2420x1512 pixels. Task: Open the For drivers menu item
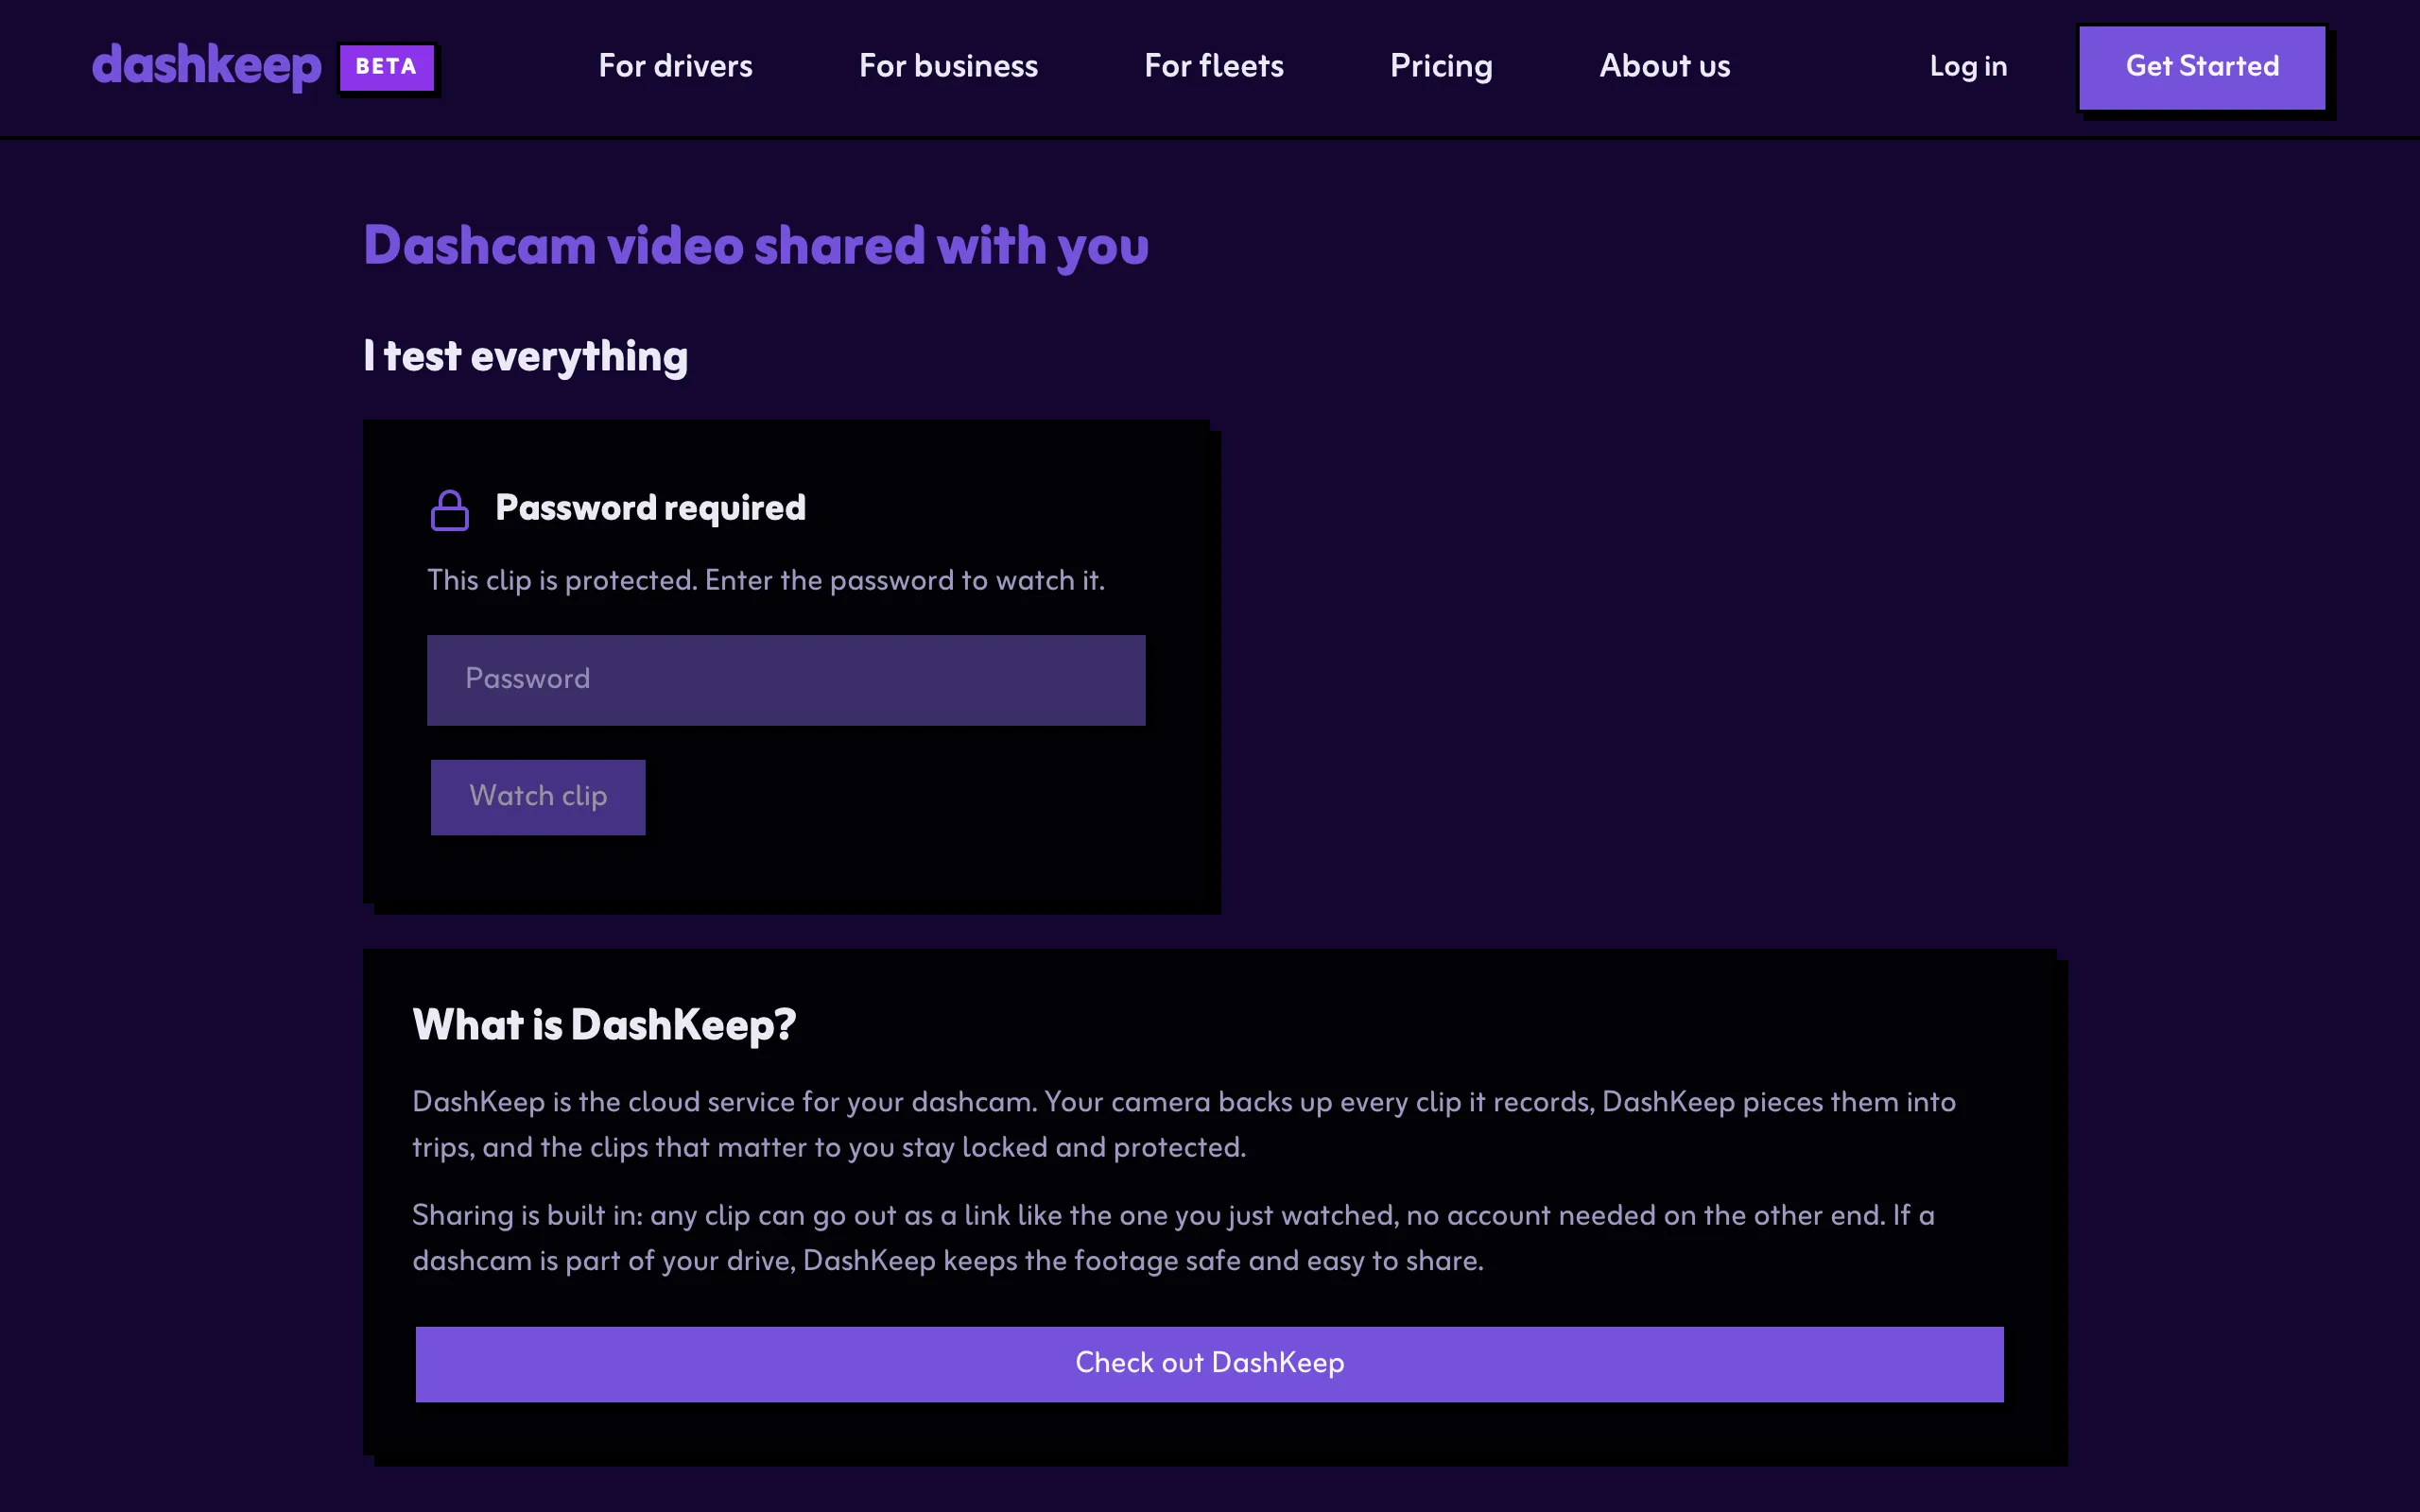(675, 66)
